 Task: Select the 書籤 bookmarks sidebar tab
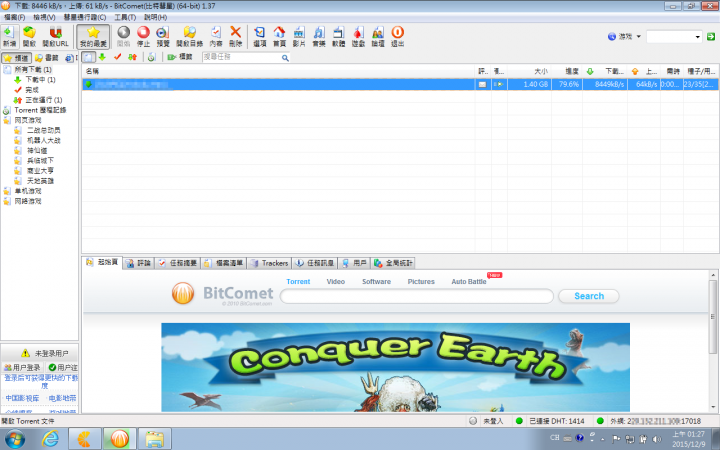(47, 58)
